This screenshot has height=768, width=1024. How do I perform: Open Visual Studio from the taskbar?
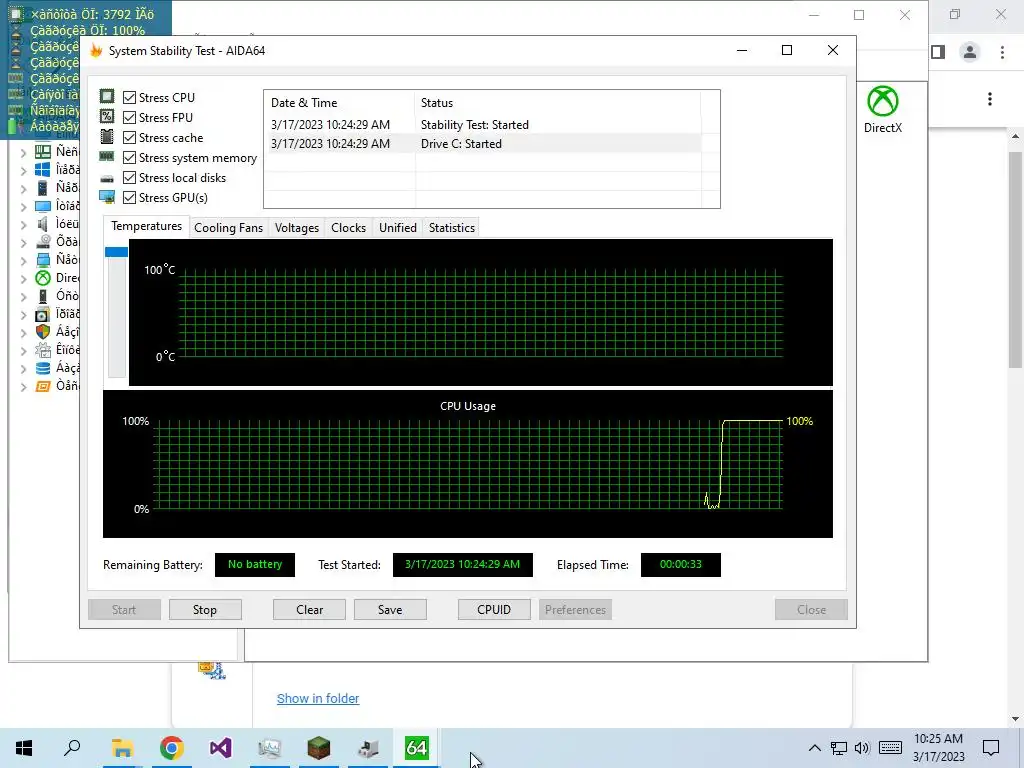pyautogui.click(x=221, y=748)
